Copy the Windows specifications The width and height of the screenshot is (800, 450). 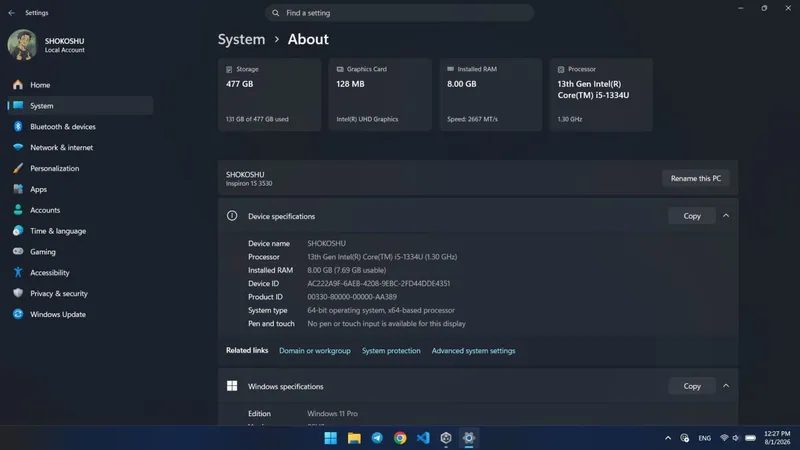point(692,386)
